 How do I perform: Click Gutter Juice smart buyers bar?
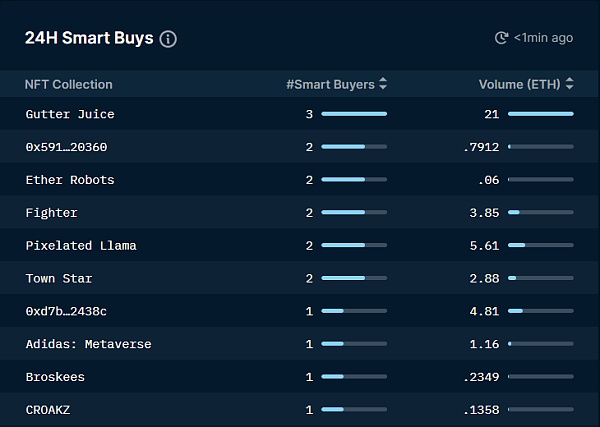354,114
